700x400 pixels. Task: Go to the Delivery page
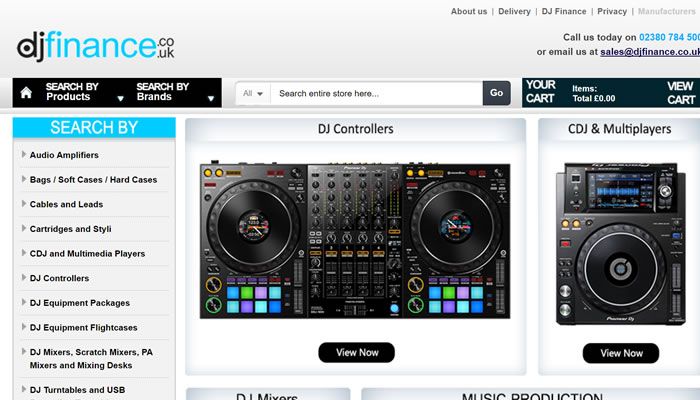click(514, 12)
